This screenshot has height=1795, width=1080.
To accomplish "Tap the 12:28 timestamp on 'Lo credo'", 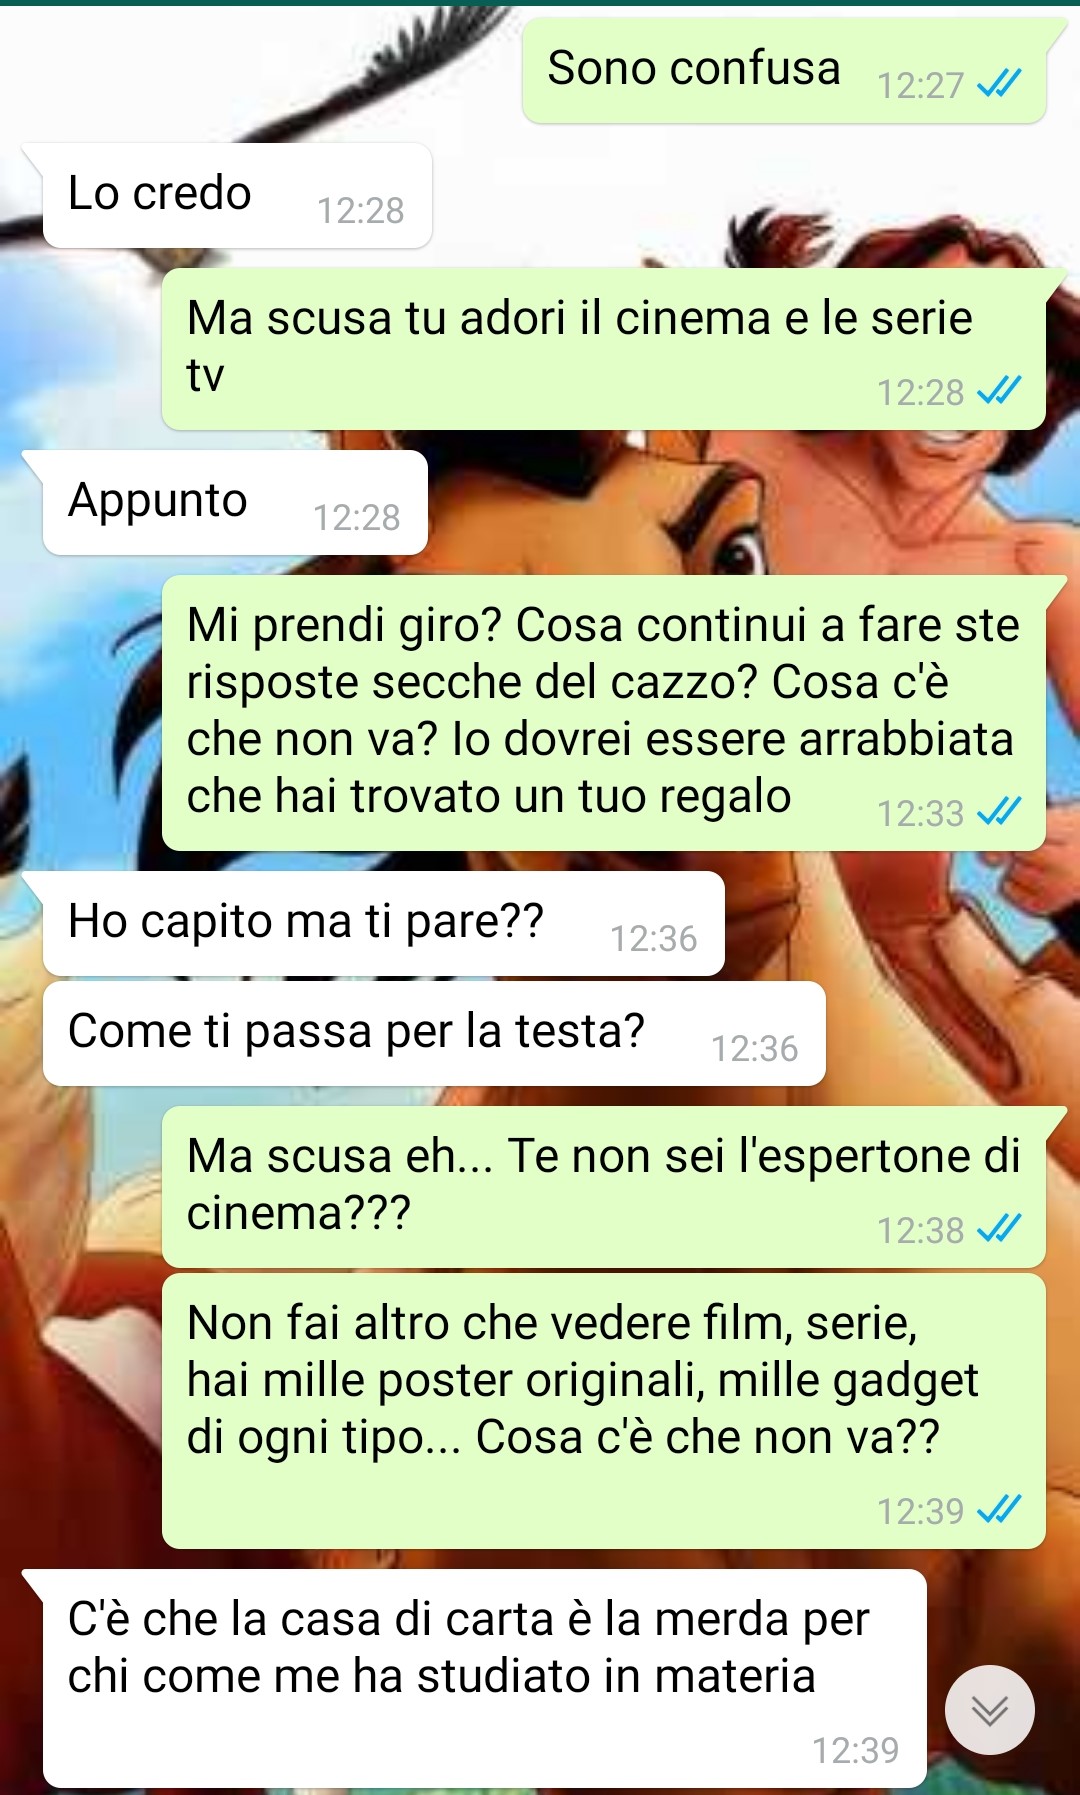I will [361, 211].
